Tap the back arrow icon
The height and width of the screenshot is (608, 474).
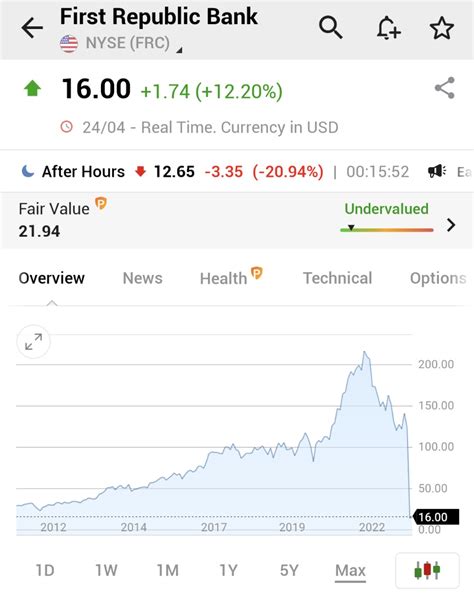(32, 28)
